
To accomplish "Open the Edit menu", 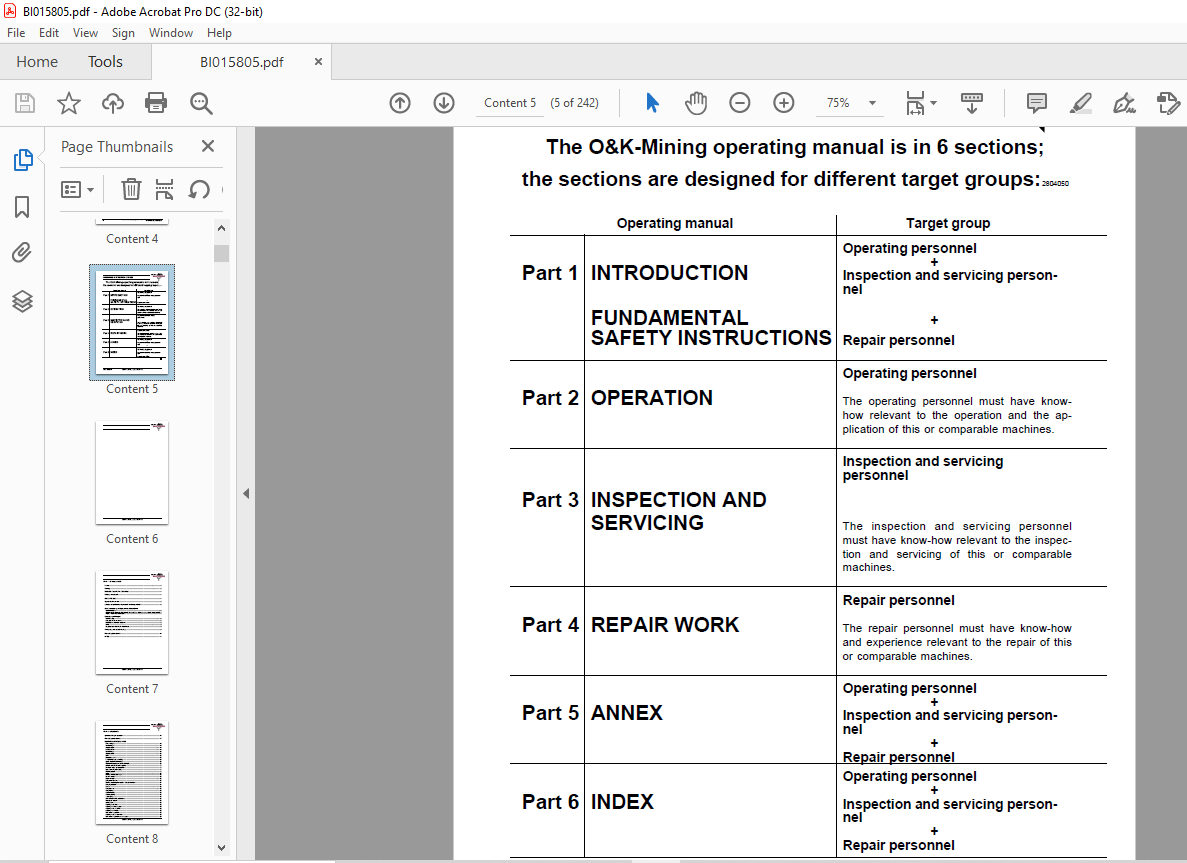I will pos(48,33).
